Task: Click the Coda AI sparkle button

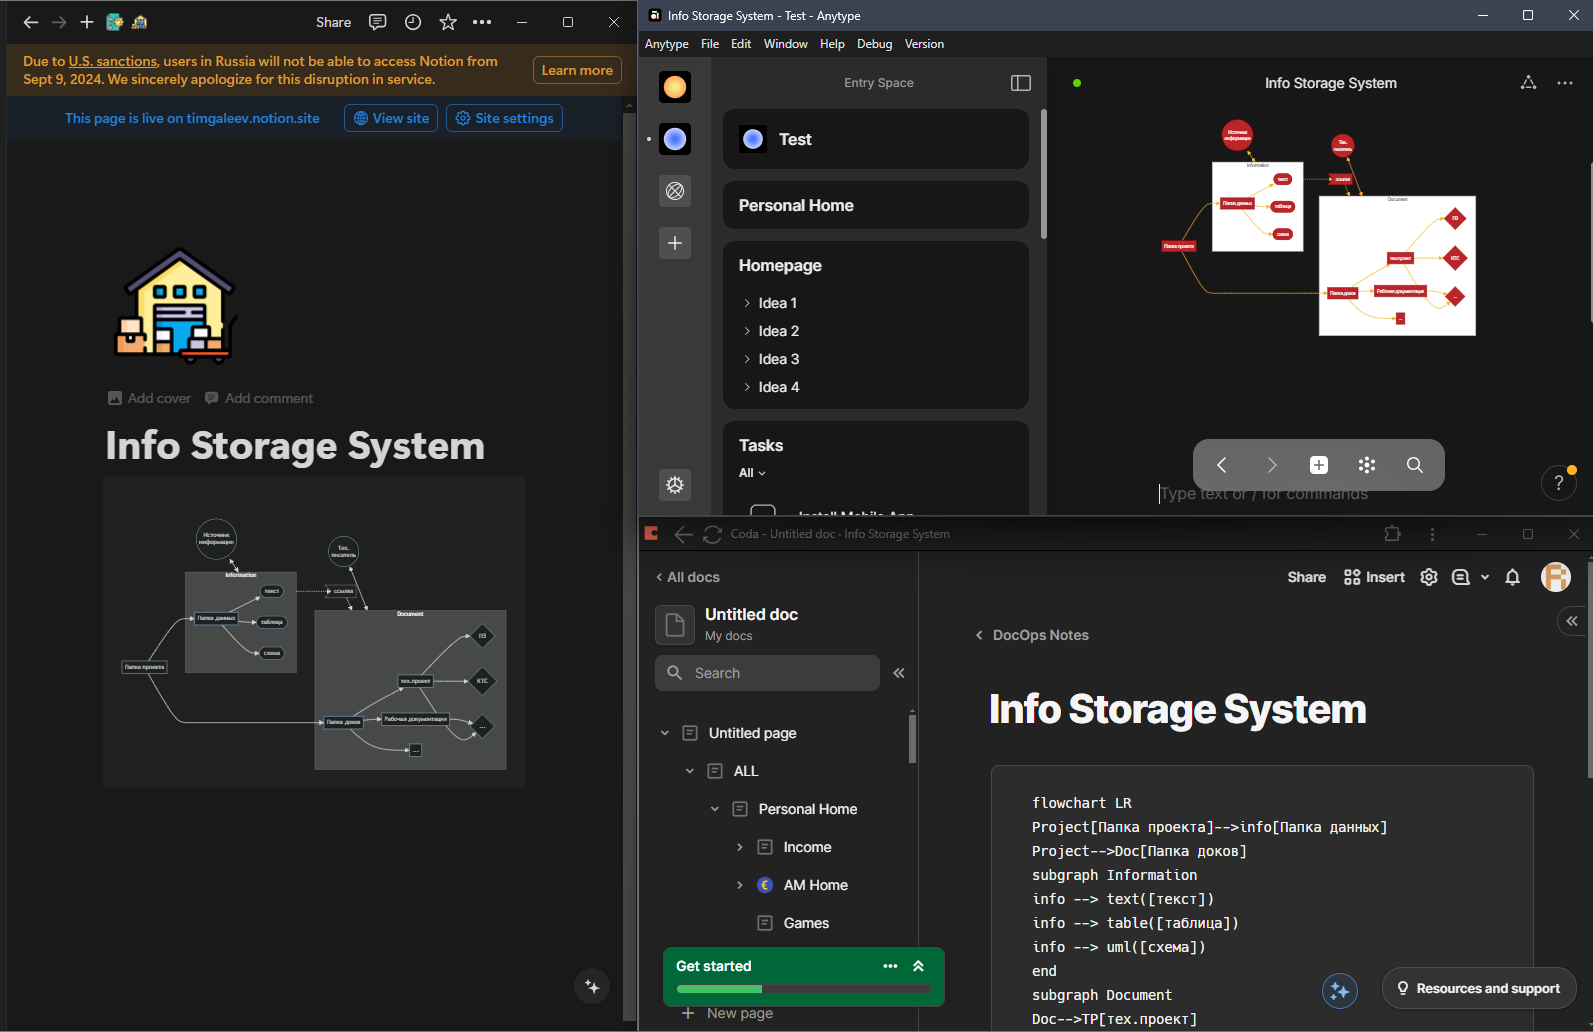Action: [x=1339, y=991]
